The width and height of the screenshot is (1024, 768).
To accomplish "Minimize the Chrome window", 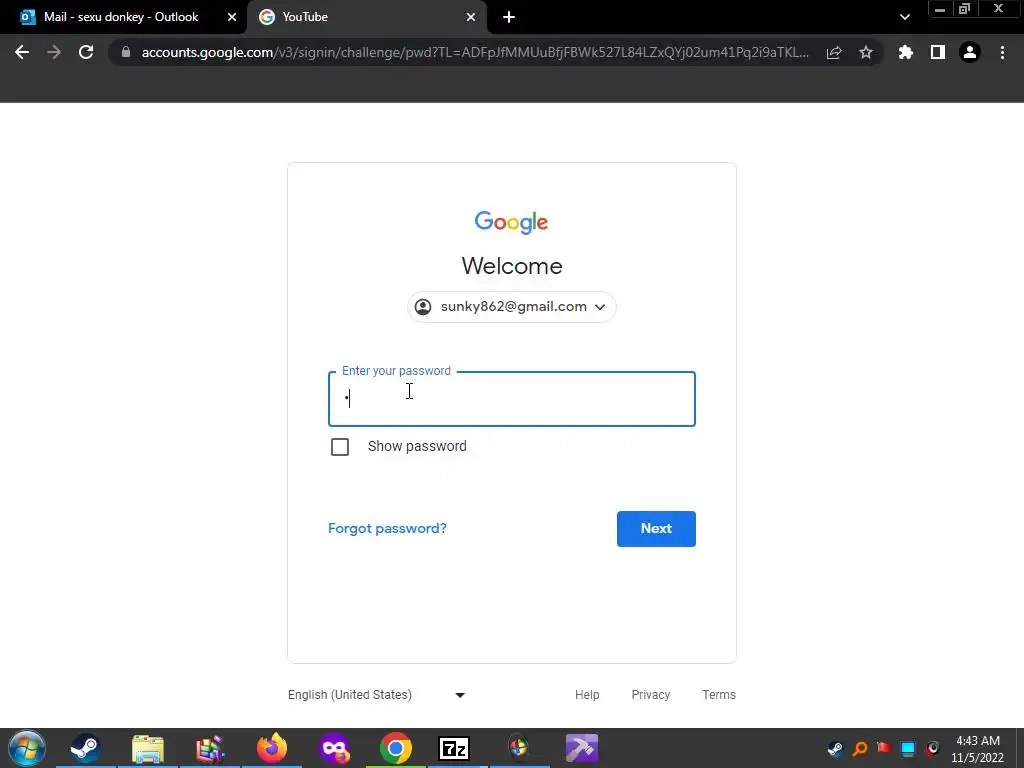I will click(x=940, y=8).
